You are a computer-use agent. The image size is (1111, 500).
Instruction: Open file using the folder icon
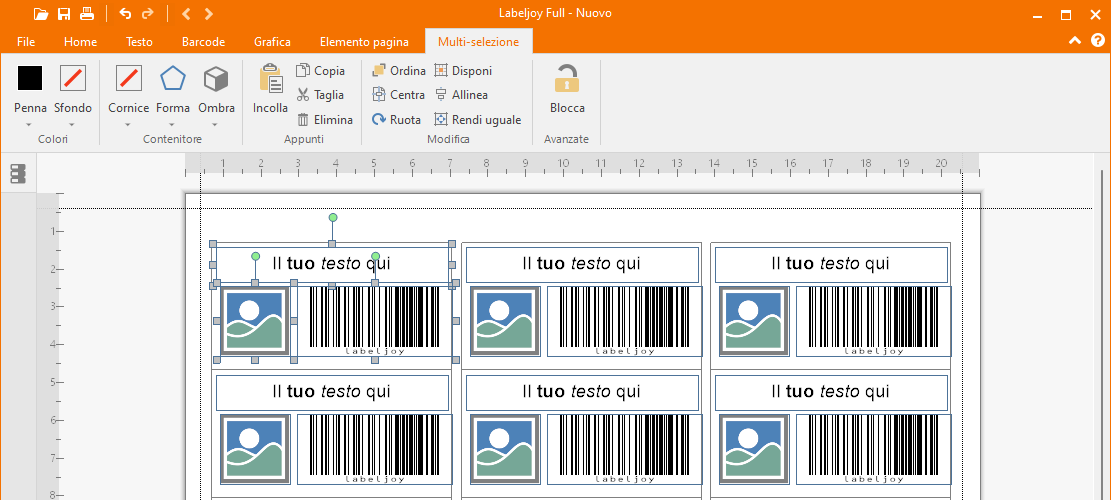pos(40,13)
